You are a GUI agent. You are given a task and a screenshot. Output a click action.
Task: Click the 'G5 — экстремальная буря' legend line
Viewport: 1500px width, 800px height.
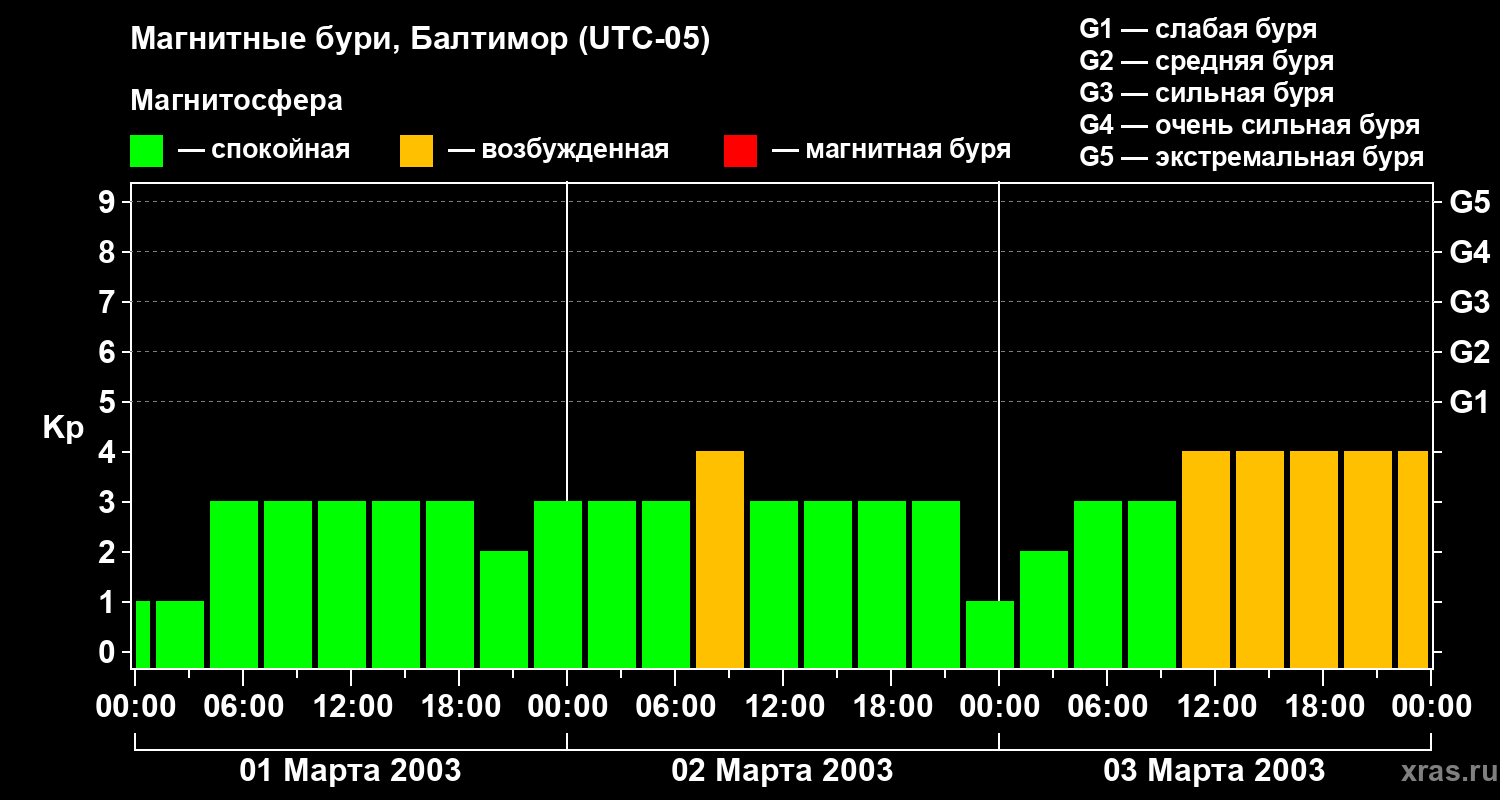pos(1251,157)
